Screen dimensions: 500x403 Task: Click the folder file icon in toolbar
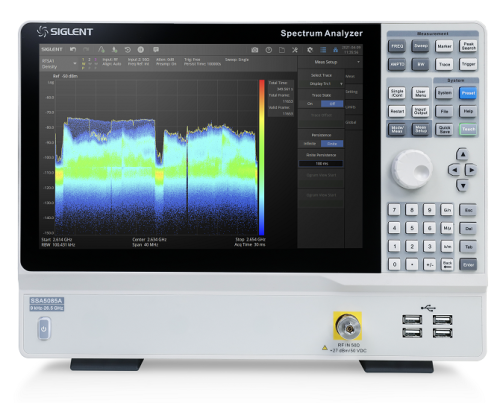(x=282, y=50)
